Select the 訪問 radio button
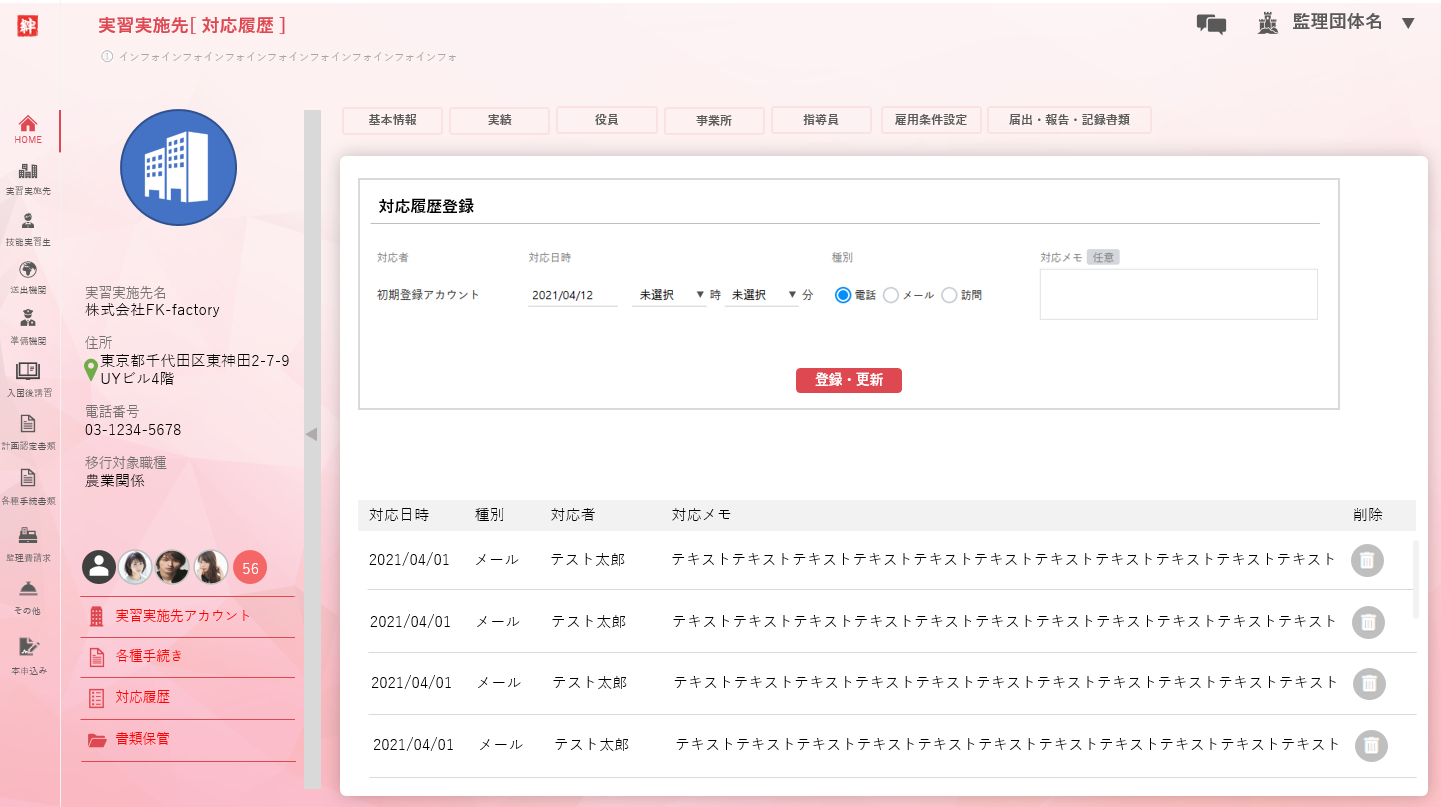This screenshot has width=1441, height=807. point(949,295)
